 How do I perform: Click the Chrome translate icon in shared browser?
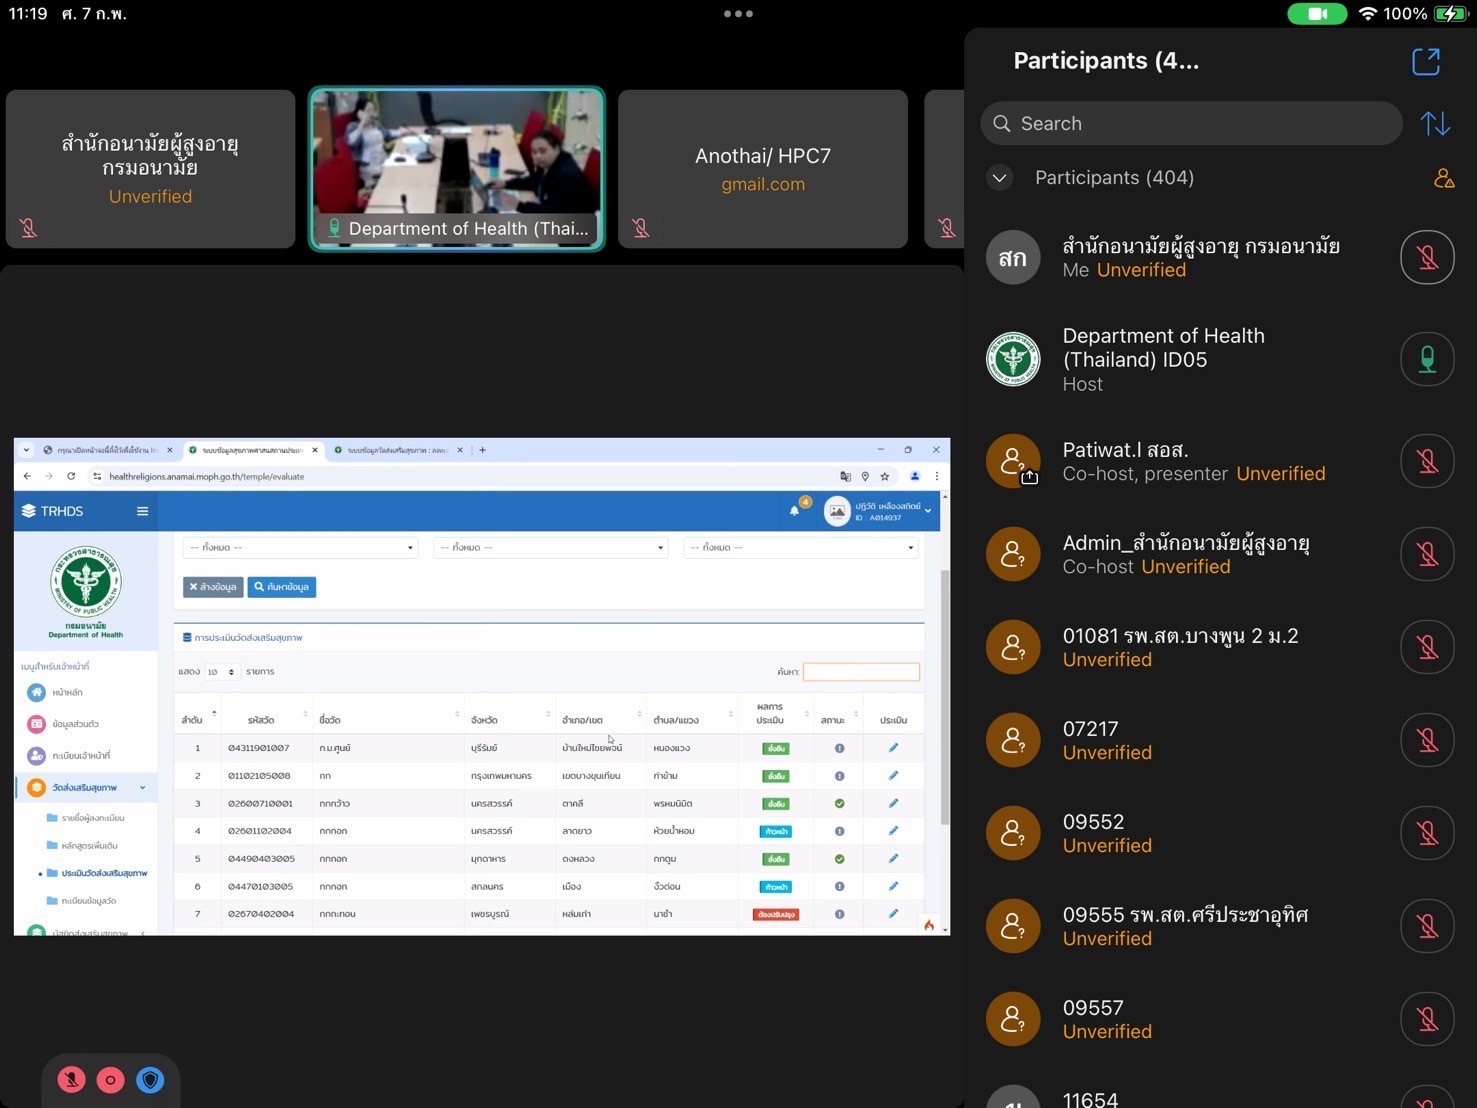845,477
